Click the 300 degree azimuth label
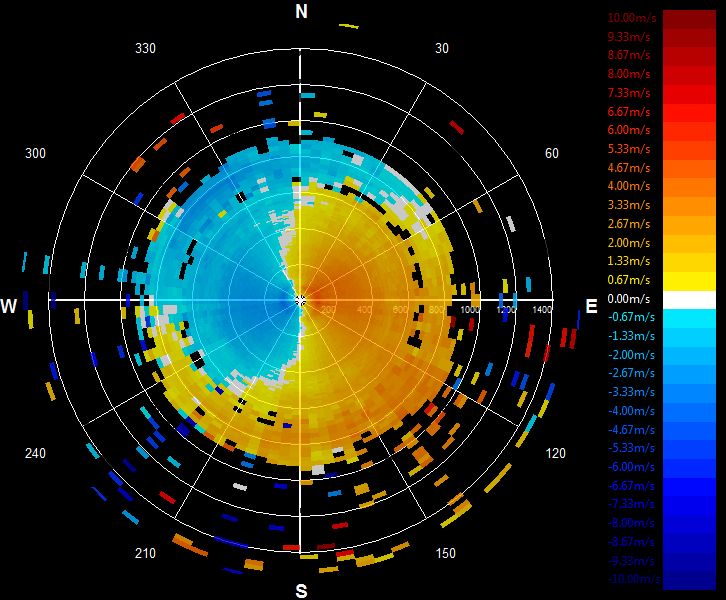This screenshot has width=726, height=600. coord(35,153)
